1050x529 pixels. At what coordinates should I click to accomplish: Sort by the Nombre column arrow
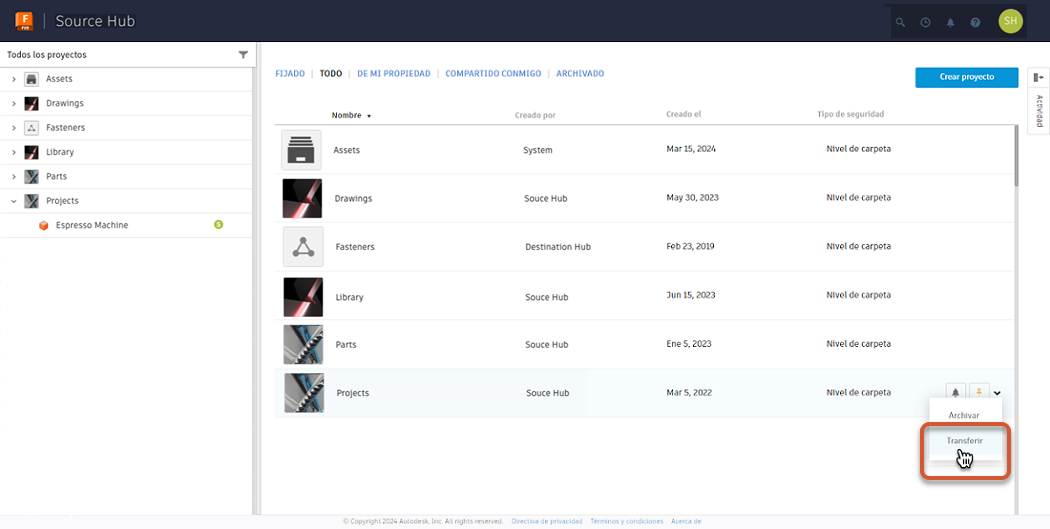pyautogui.click(x=369, y=116)
